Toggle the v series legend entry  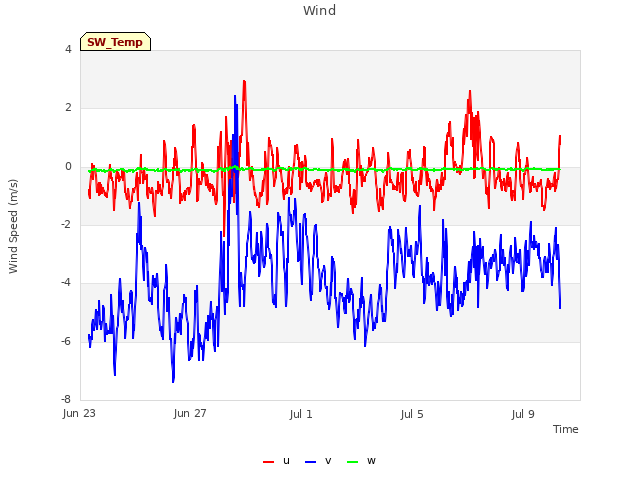[318, 461]
